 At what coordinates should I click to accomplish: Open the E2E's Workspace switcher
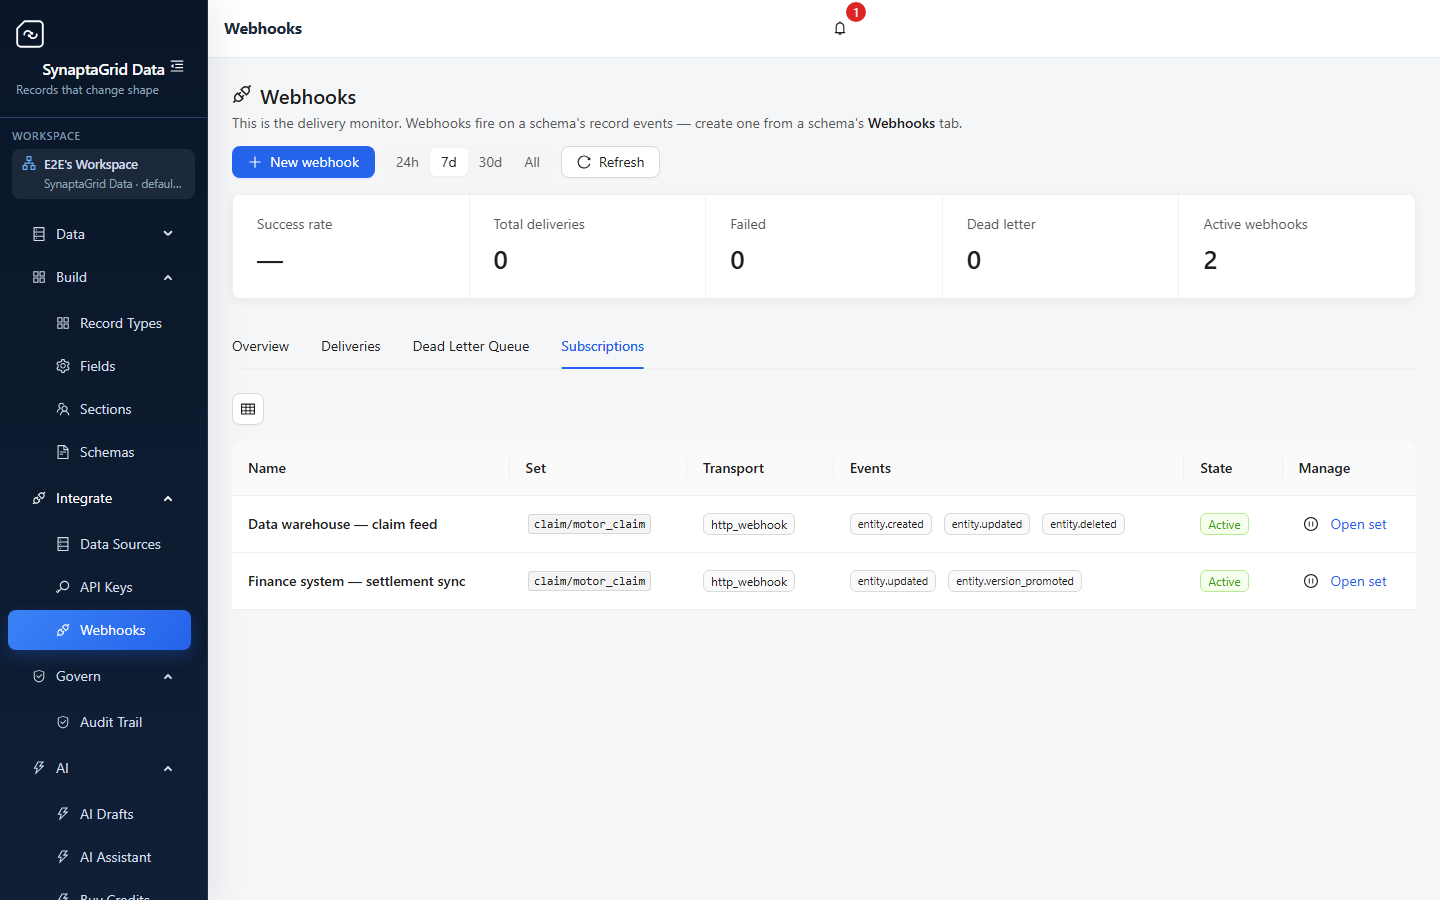tap(103, 174)
